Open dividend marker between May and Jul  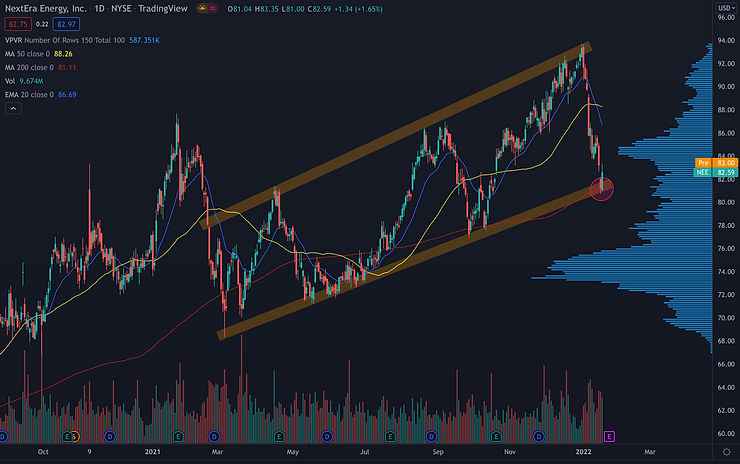327,437
